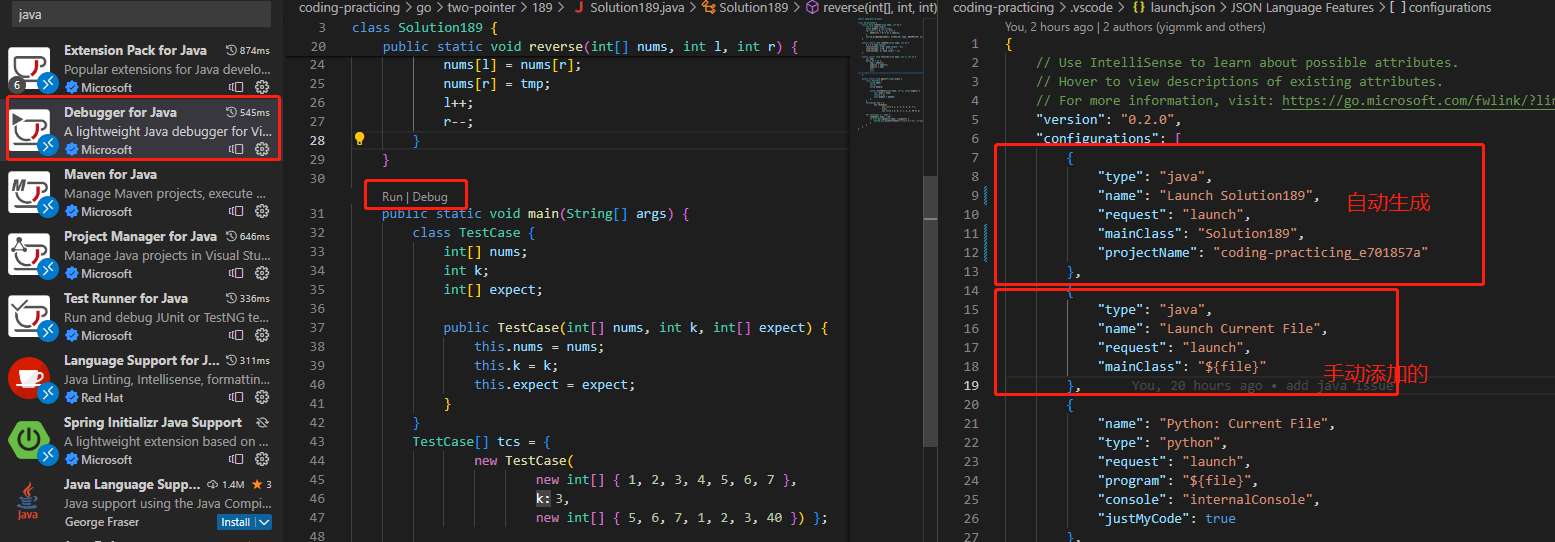Click the Spring Initializr green power logo
Viewport: 1555px width, 542px height.
tap(29, 440)
